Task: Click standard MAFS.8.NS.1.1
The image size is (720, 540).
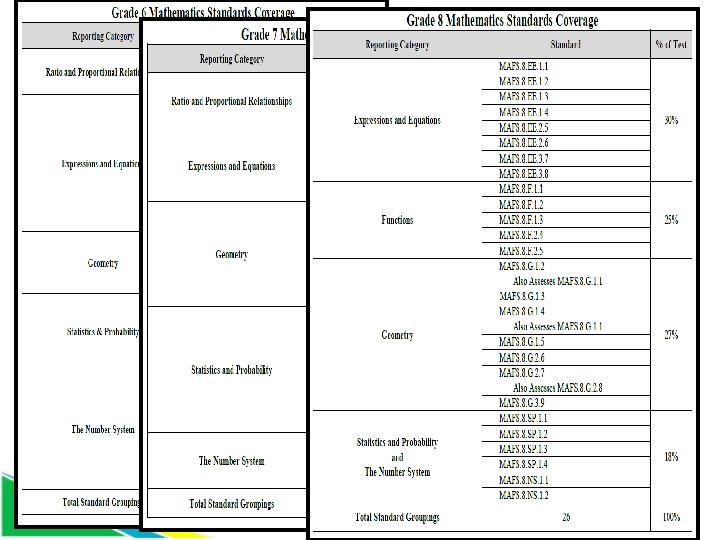Action: 523,480
